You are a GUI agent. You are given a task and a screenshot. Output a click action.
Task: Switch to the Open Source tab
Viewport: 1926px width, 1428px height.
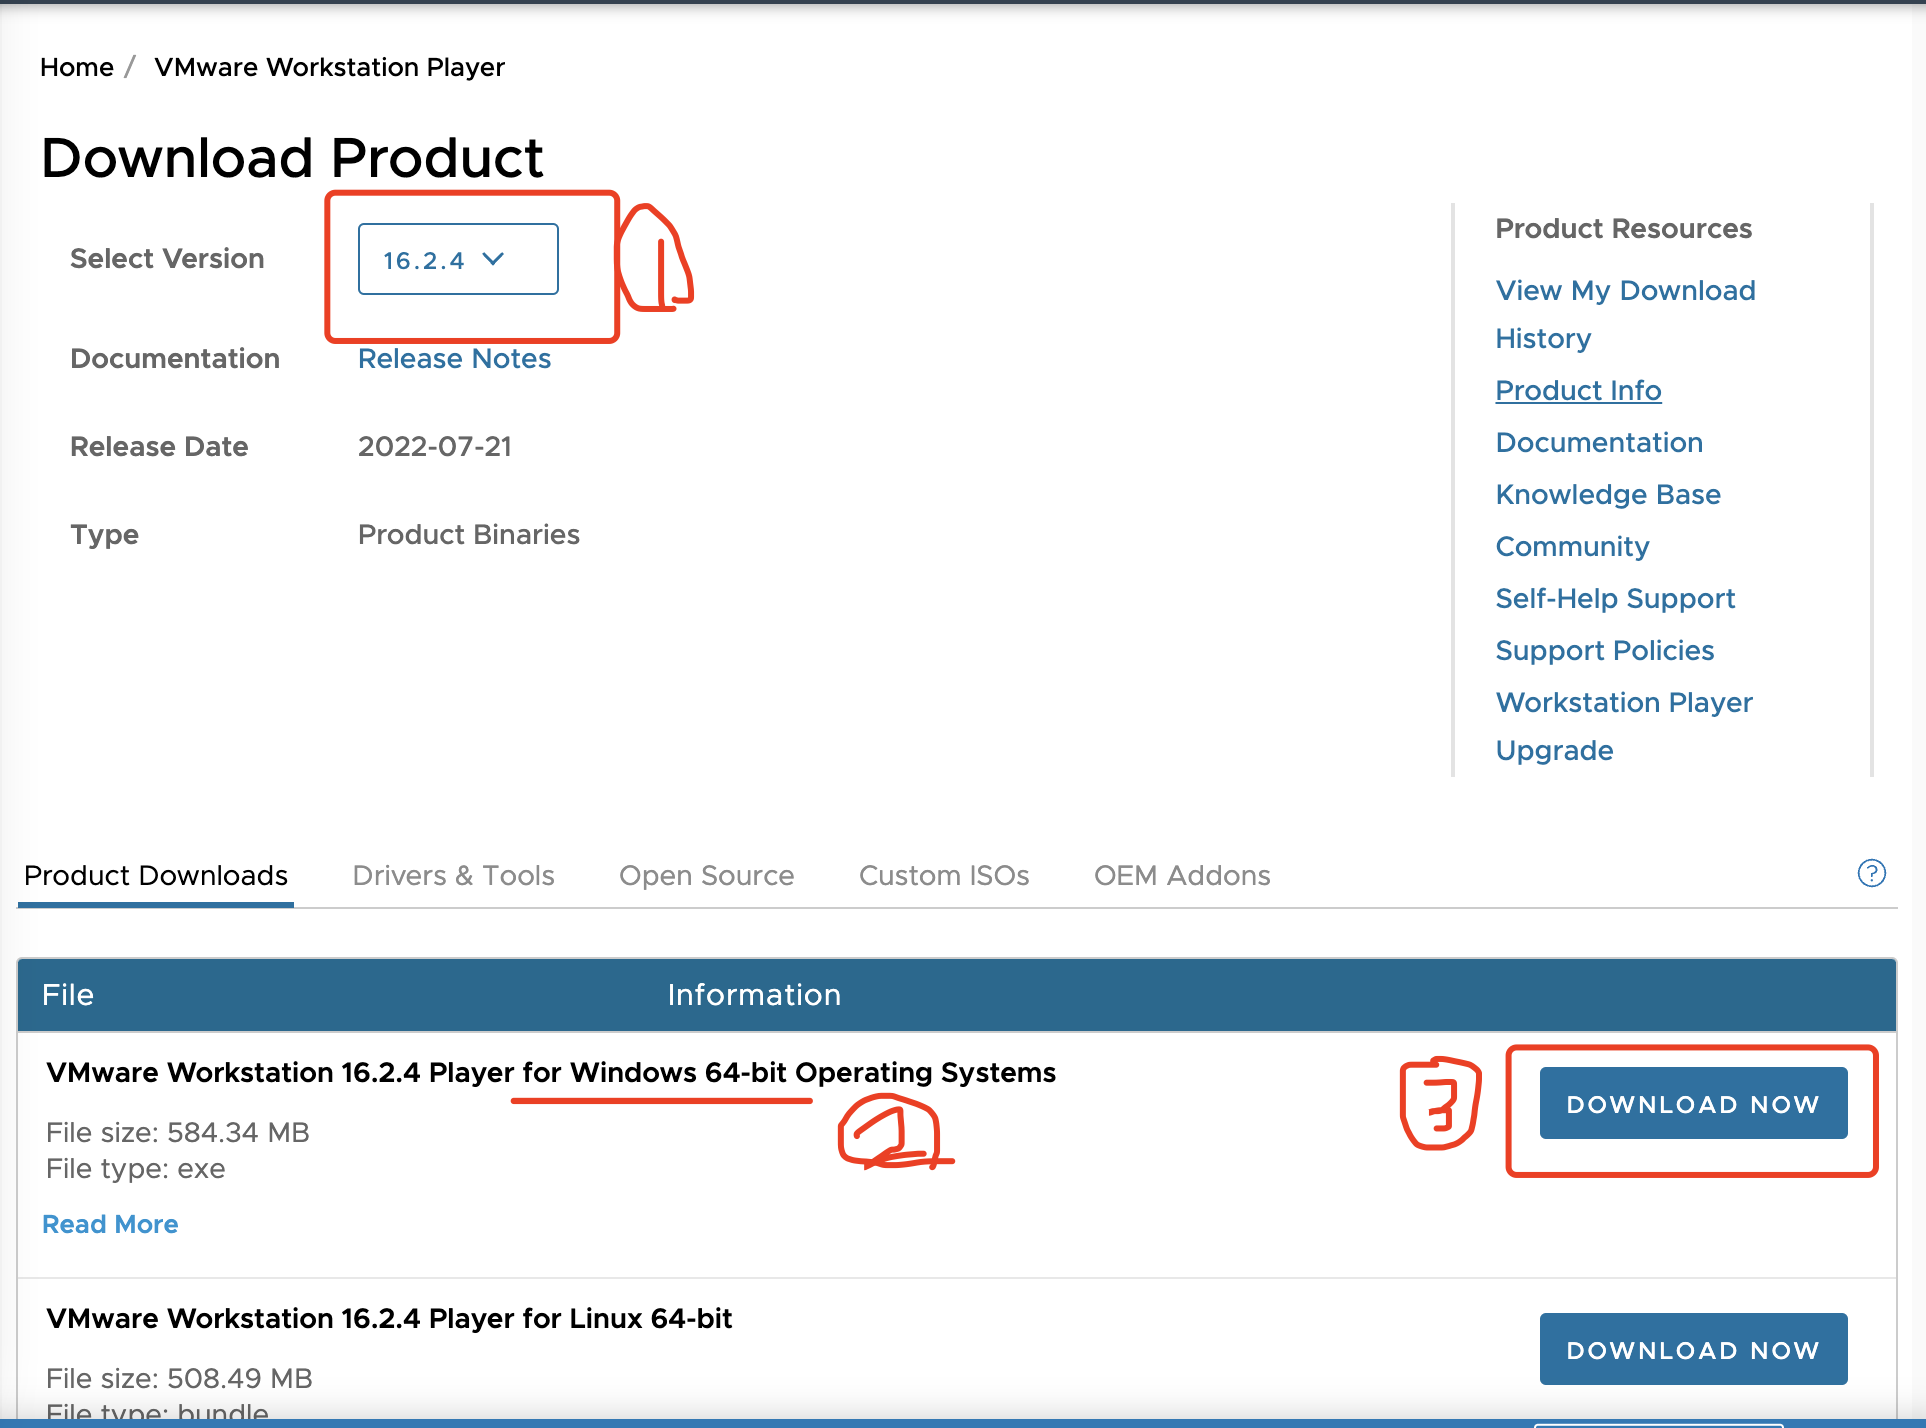(706, 875)
